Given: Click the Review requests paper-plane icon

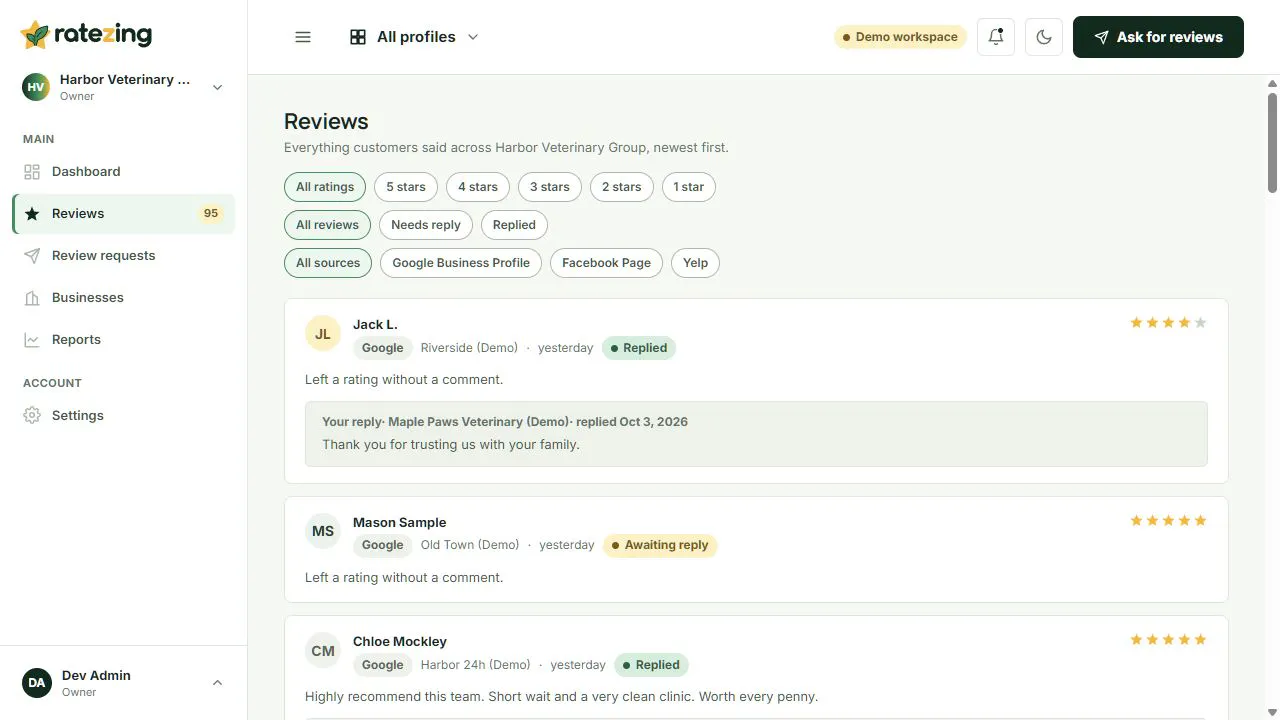Looking at the screenshot, I should pyautogui.click(x=32, y=256).
